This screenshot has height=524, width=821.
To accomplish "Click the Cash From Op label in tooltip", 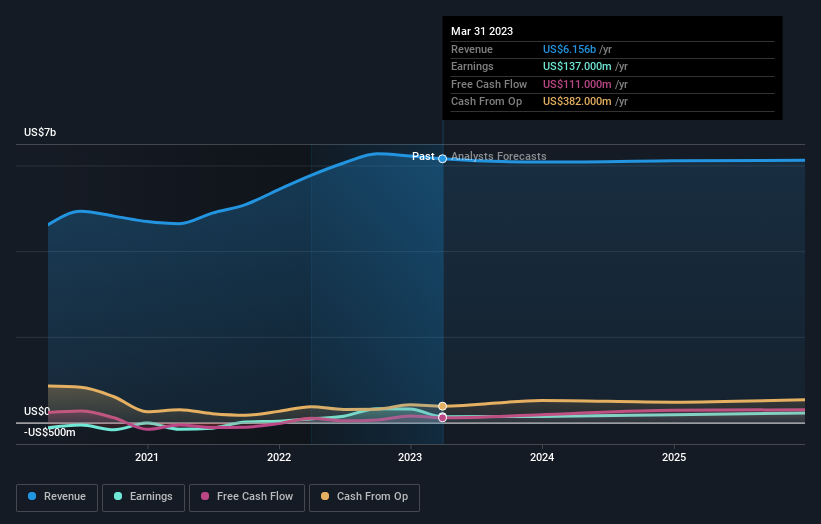I will coord(486,102).
